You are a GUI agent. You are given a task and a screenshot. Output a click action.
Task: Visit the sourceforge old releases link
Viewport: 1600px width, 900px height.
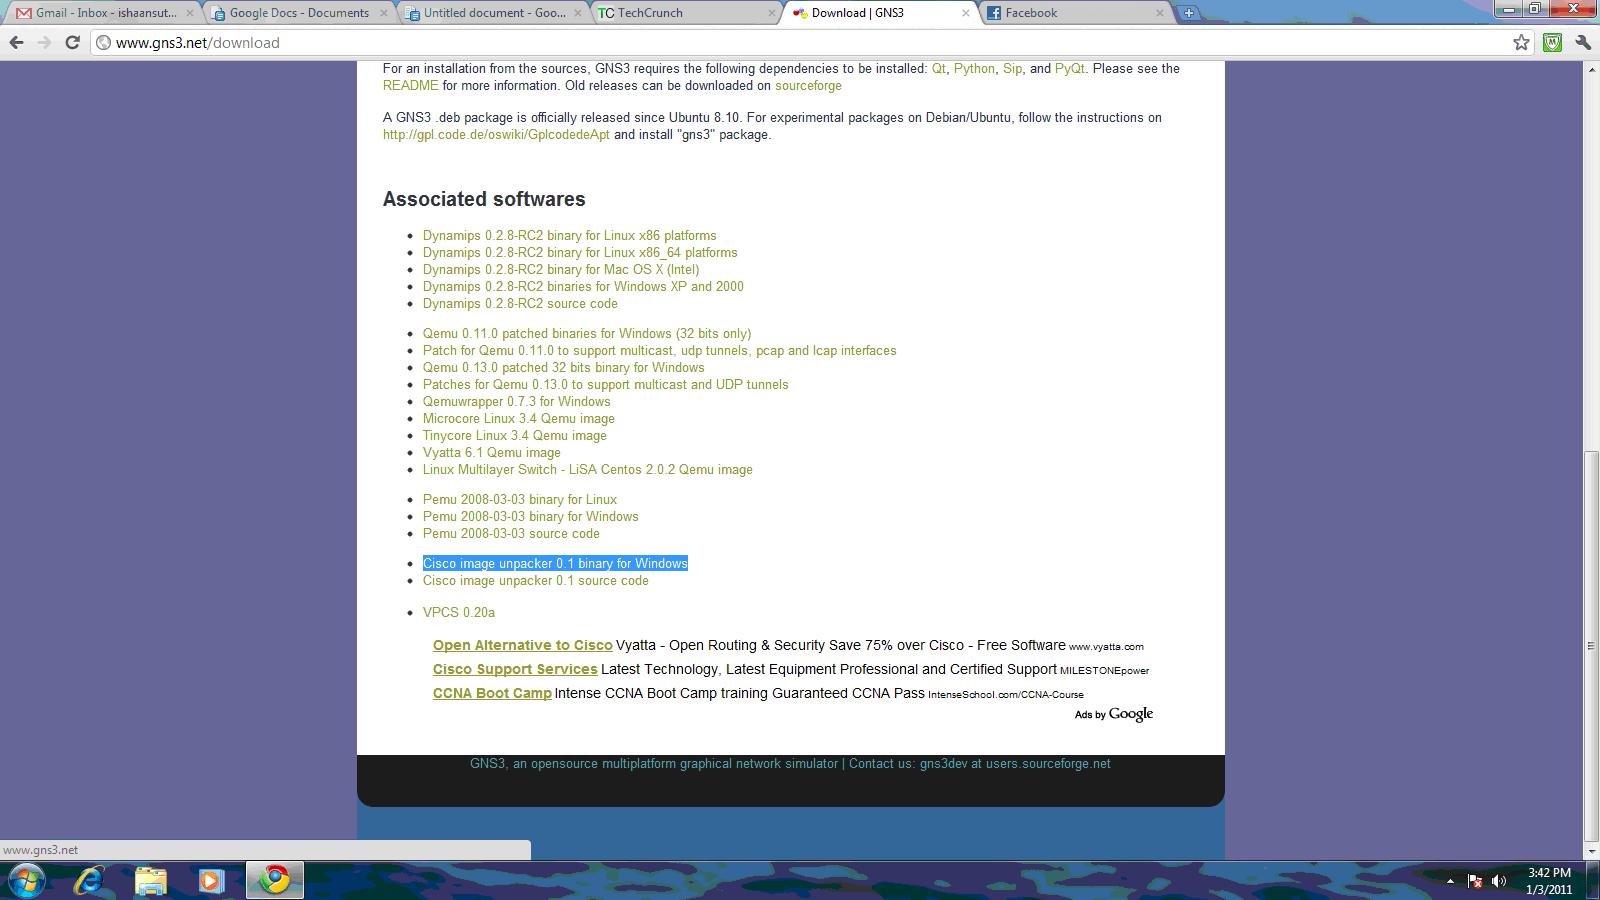[808, 85]
